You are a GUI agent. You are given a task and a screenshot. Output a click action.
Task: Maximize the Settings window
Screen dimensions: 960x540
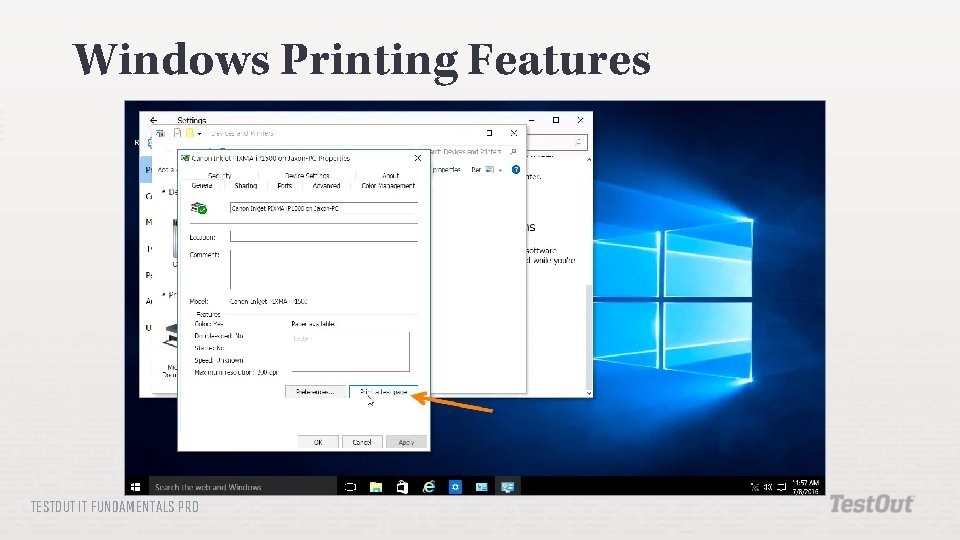pos(556,120)
